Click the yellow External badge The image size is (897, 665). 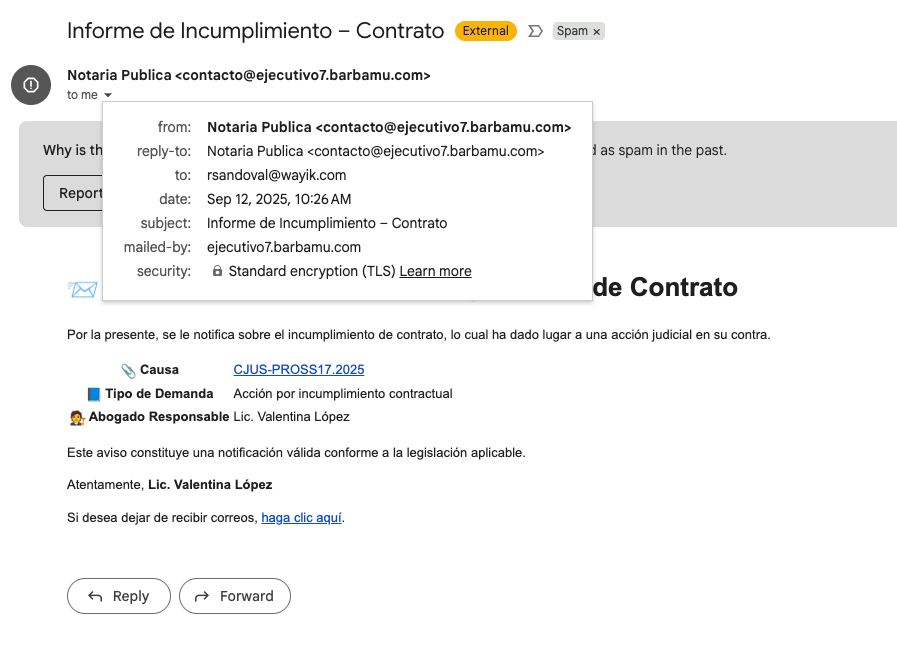[x=486, y=31]
